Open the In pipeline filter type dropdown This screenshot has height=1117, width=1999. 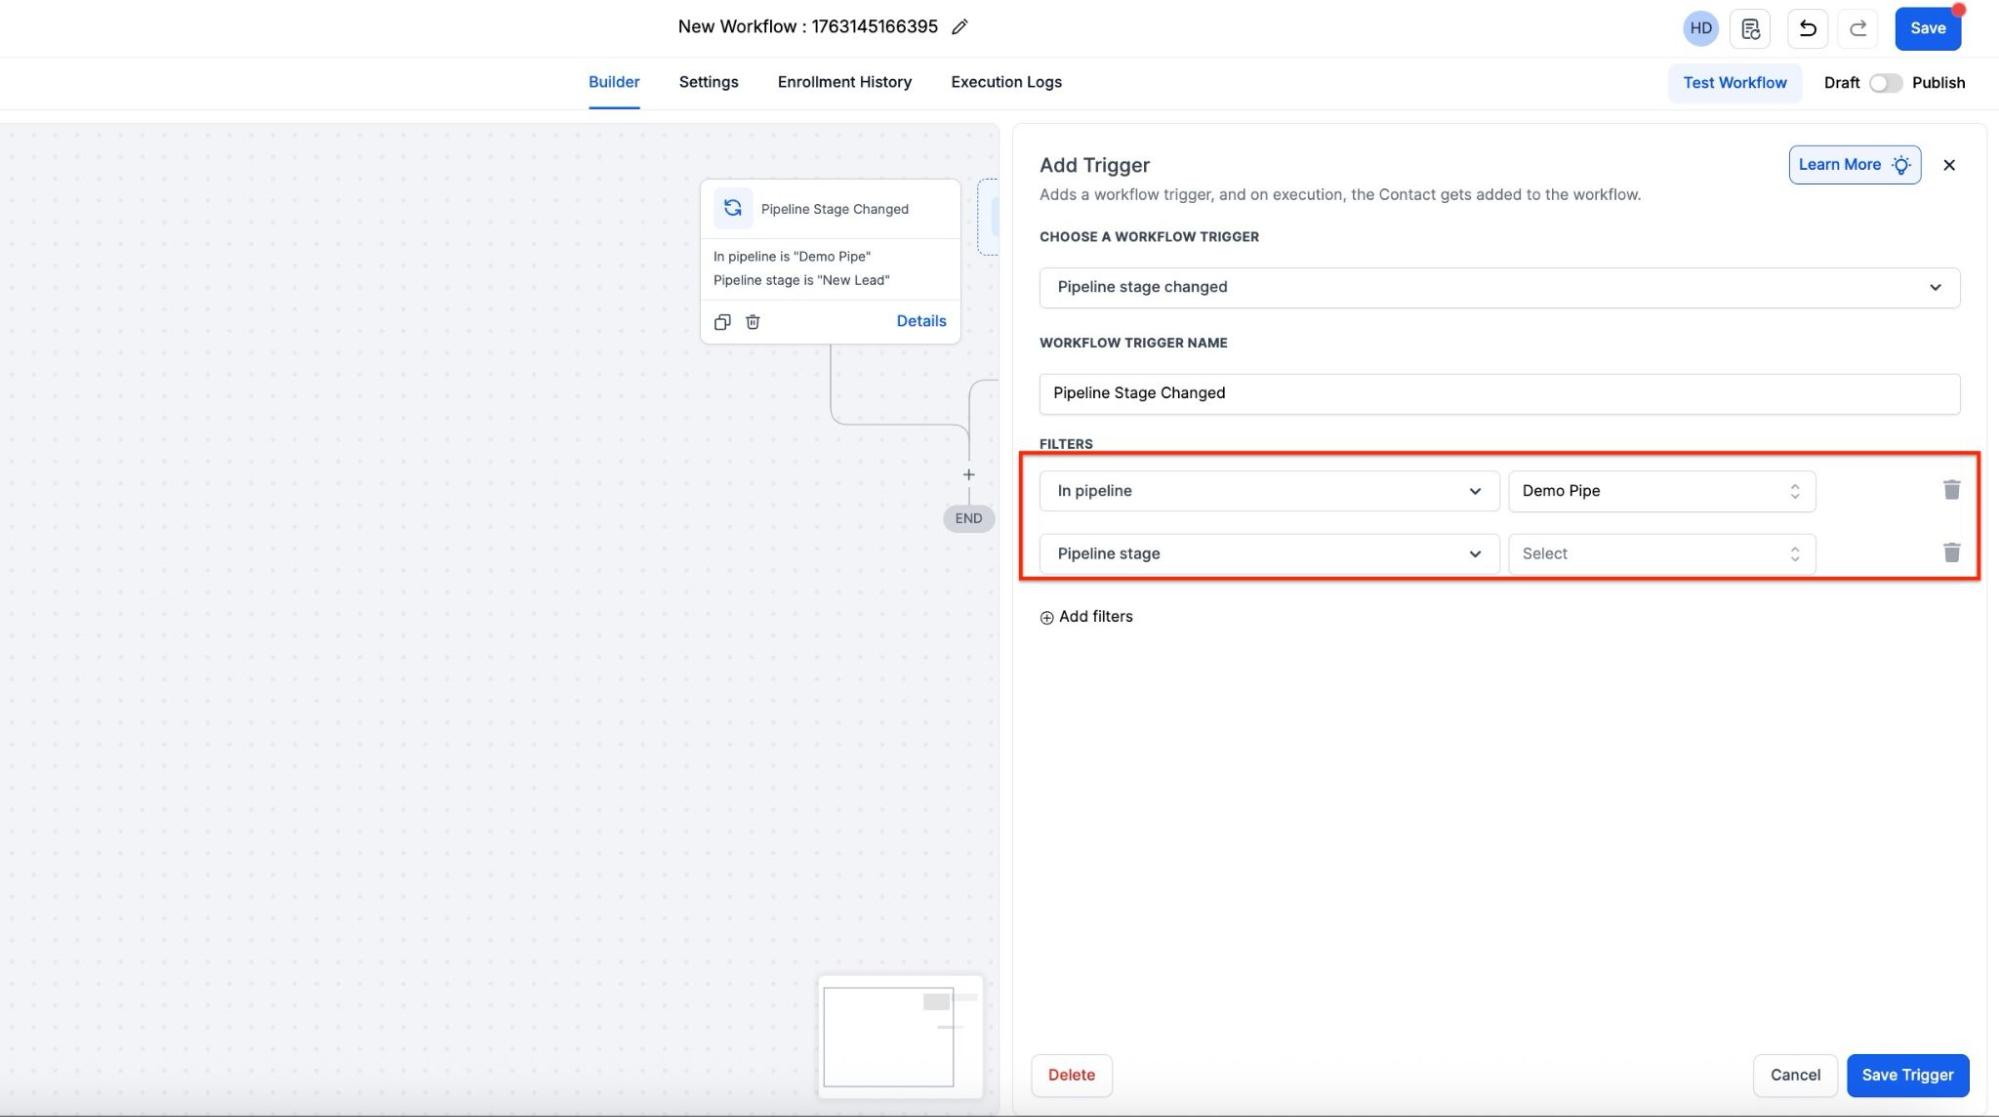tap(1268, 491)
